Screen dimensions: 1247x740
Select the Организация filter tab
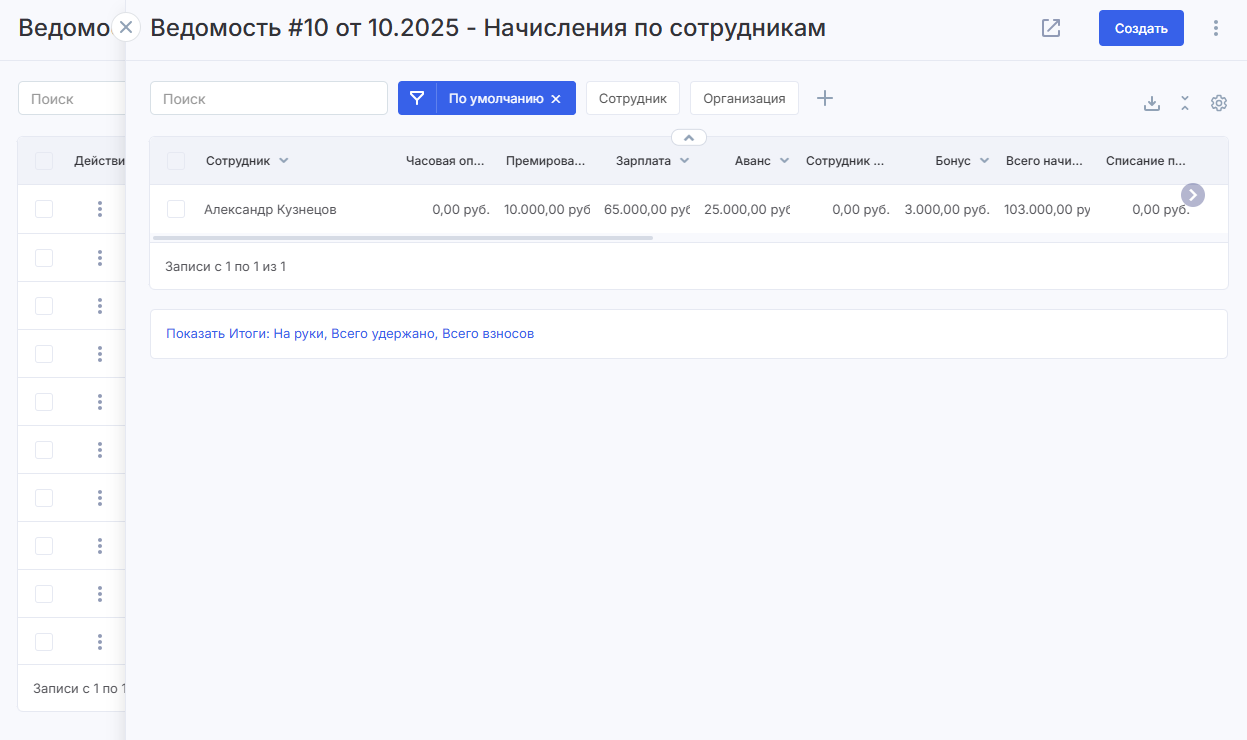coord(744,98)
